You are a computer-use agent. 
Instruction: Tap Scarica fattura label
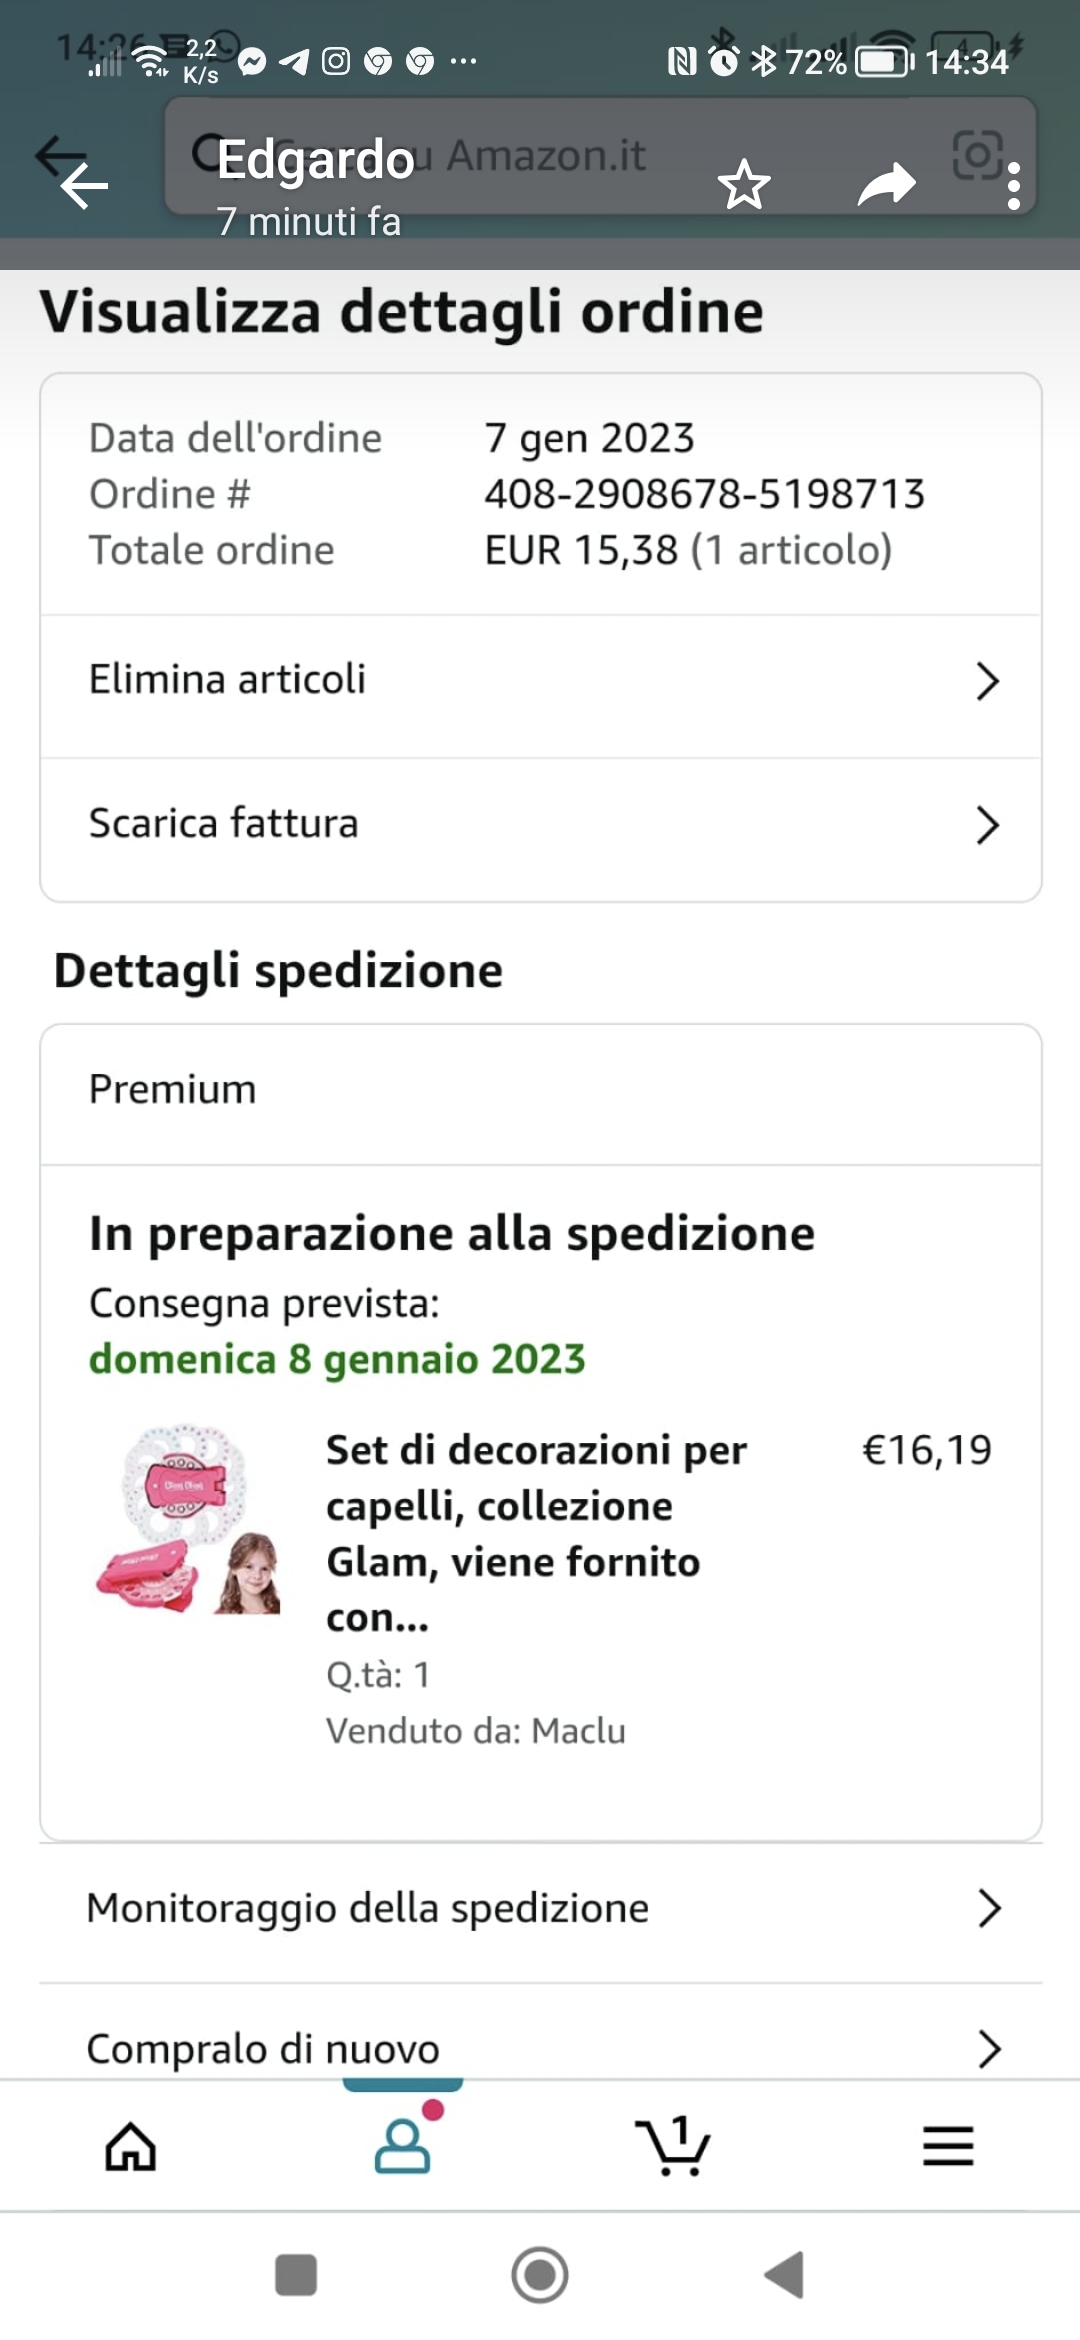[223, 824]
